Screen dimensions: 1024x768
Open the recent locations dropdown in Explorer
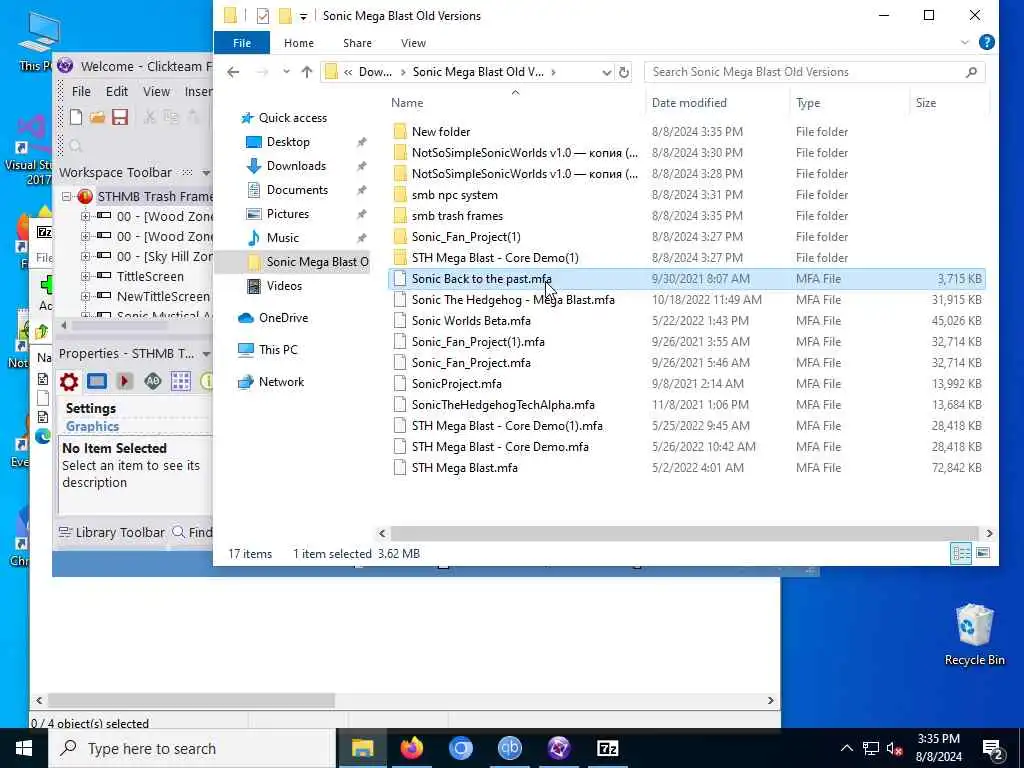[286, 72]
